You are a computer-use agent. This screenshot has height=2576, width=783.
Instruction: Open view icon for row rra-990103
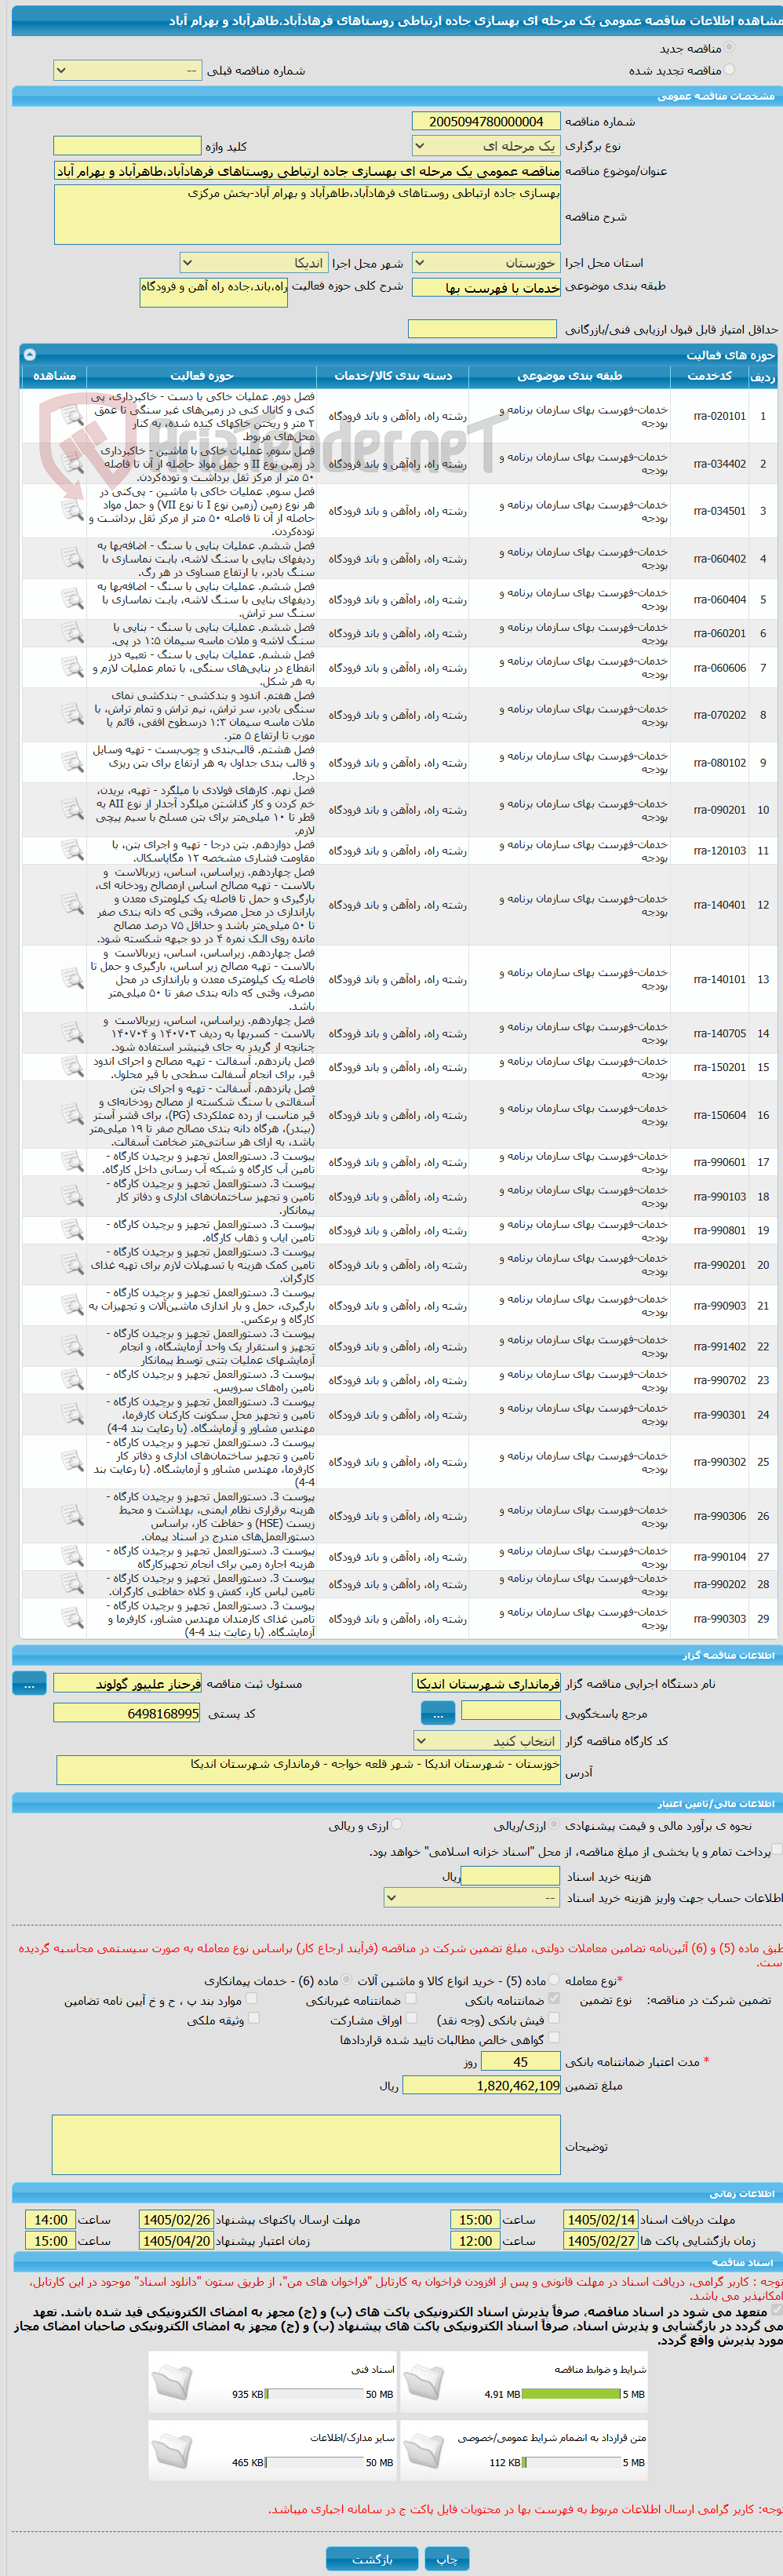pos(72,1196)
